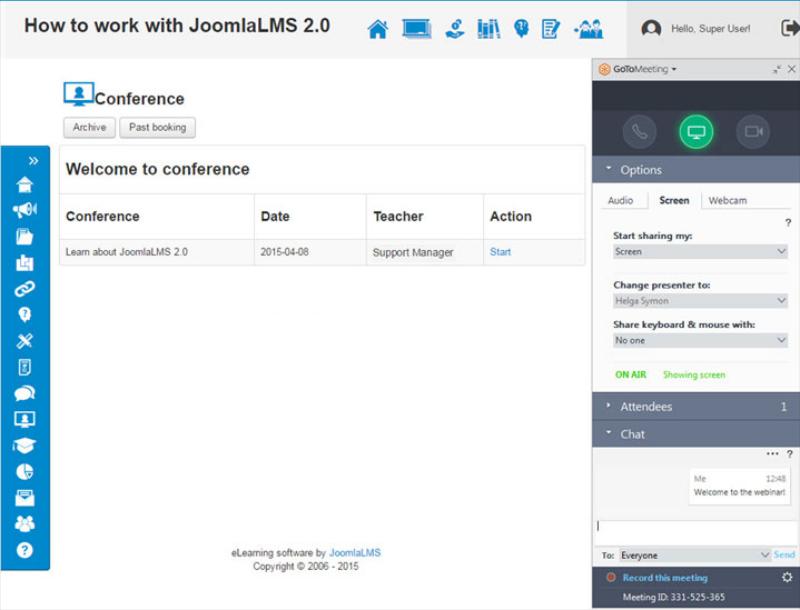Click the 'Support Manager' teacher cell
Image resolution: width=800 pixels, height=610 pixels.
[x=424, y=252]
